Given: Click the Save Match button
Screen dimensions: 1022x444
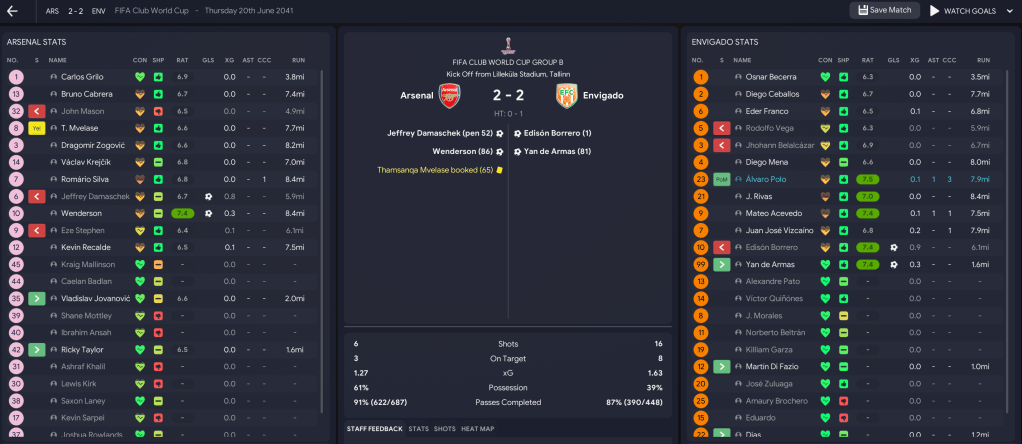Looking at the screenshot, I should [885, 10].
